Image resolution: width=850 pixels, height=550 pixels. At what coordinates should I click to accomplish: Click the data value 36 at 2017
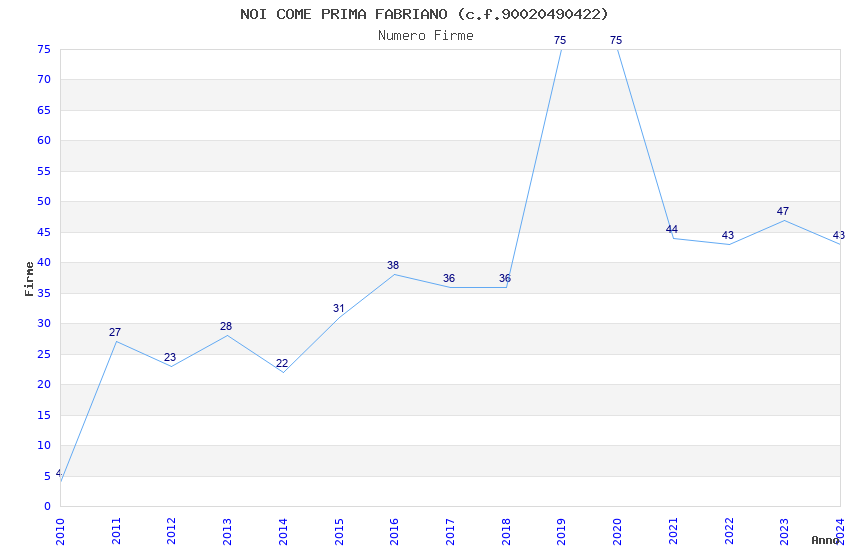point(449,278)
